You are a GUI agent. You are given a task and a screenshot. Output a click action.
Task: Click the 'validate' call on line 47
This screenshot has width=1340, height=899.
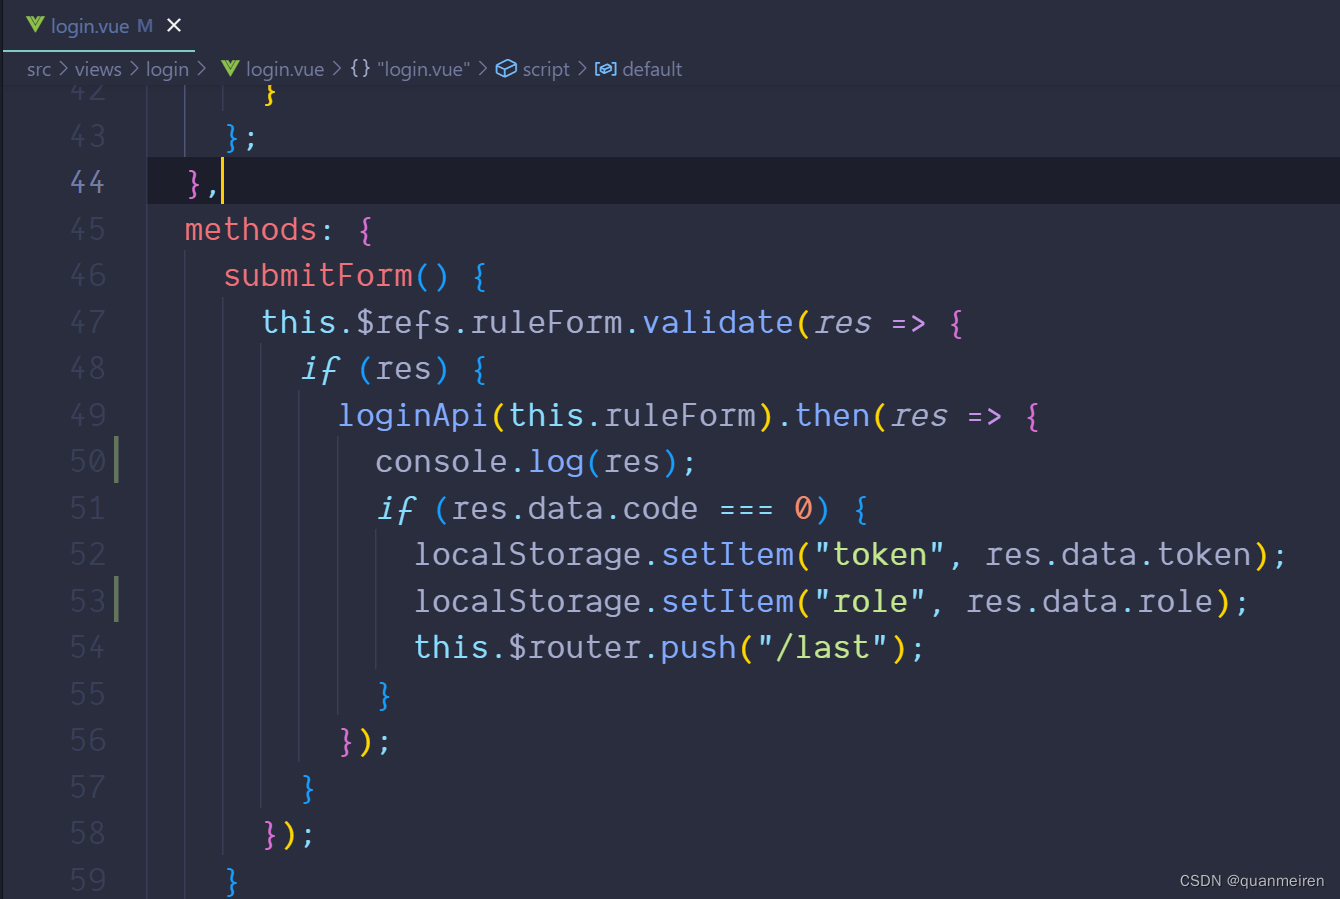(x=718, y=322)
